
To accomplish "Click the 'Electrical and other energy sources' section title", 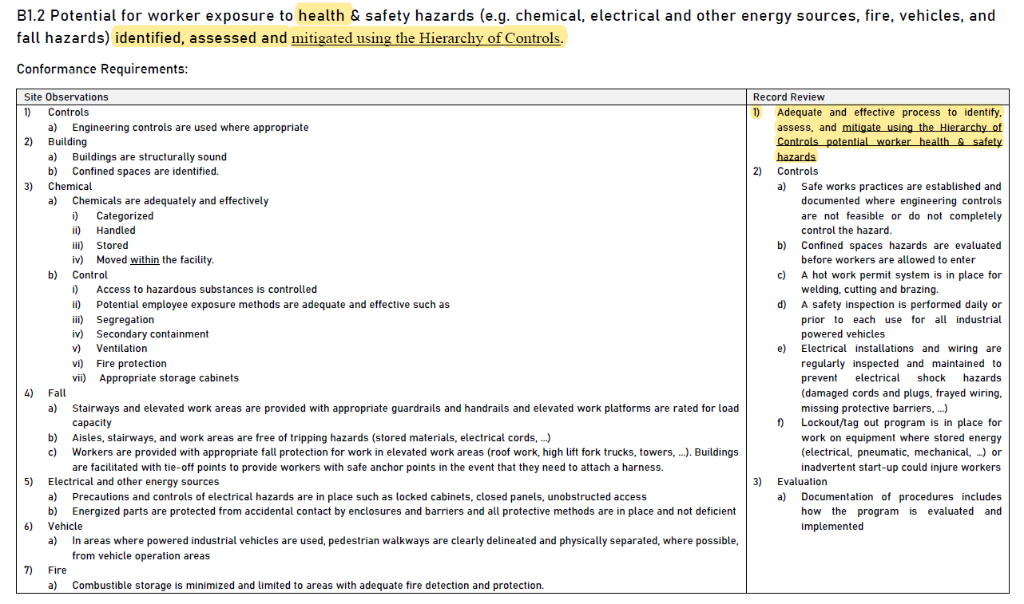I will [133, 482].
